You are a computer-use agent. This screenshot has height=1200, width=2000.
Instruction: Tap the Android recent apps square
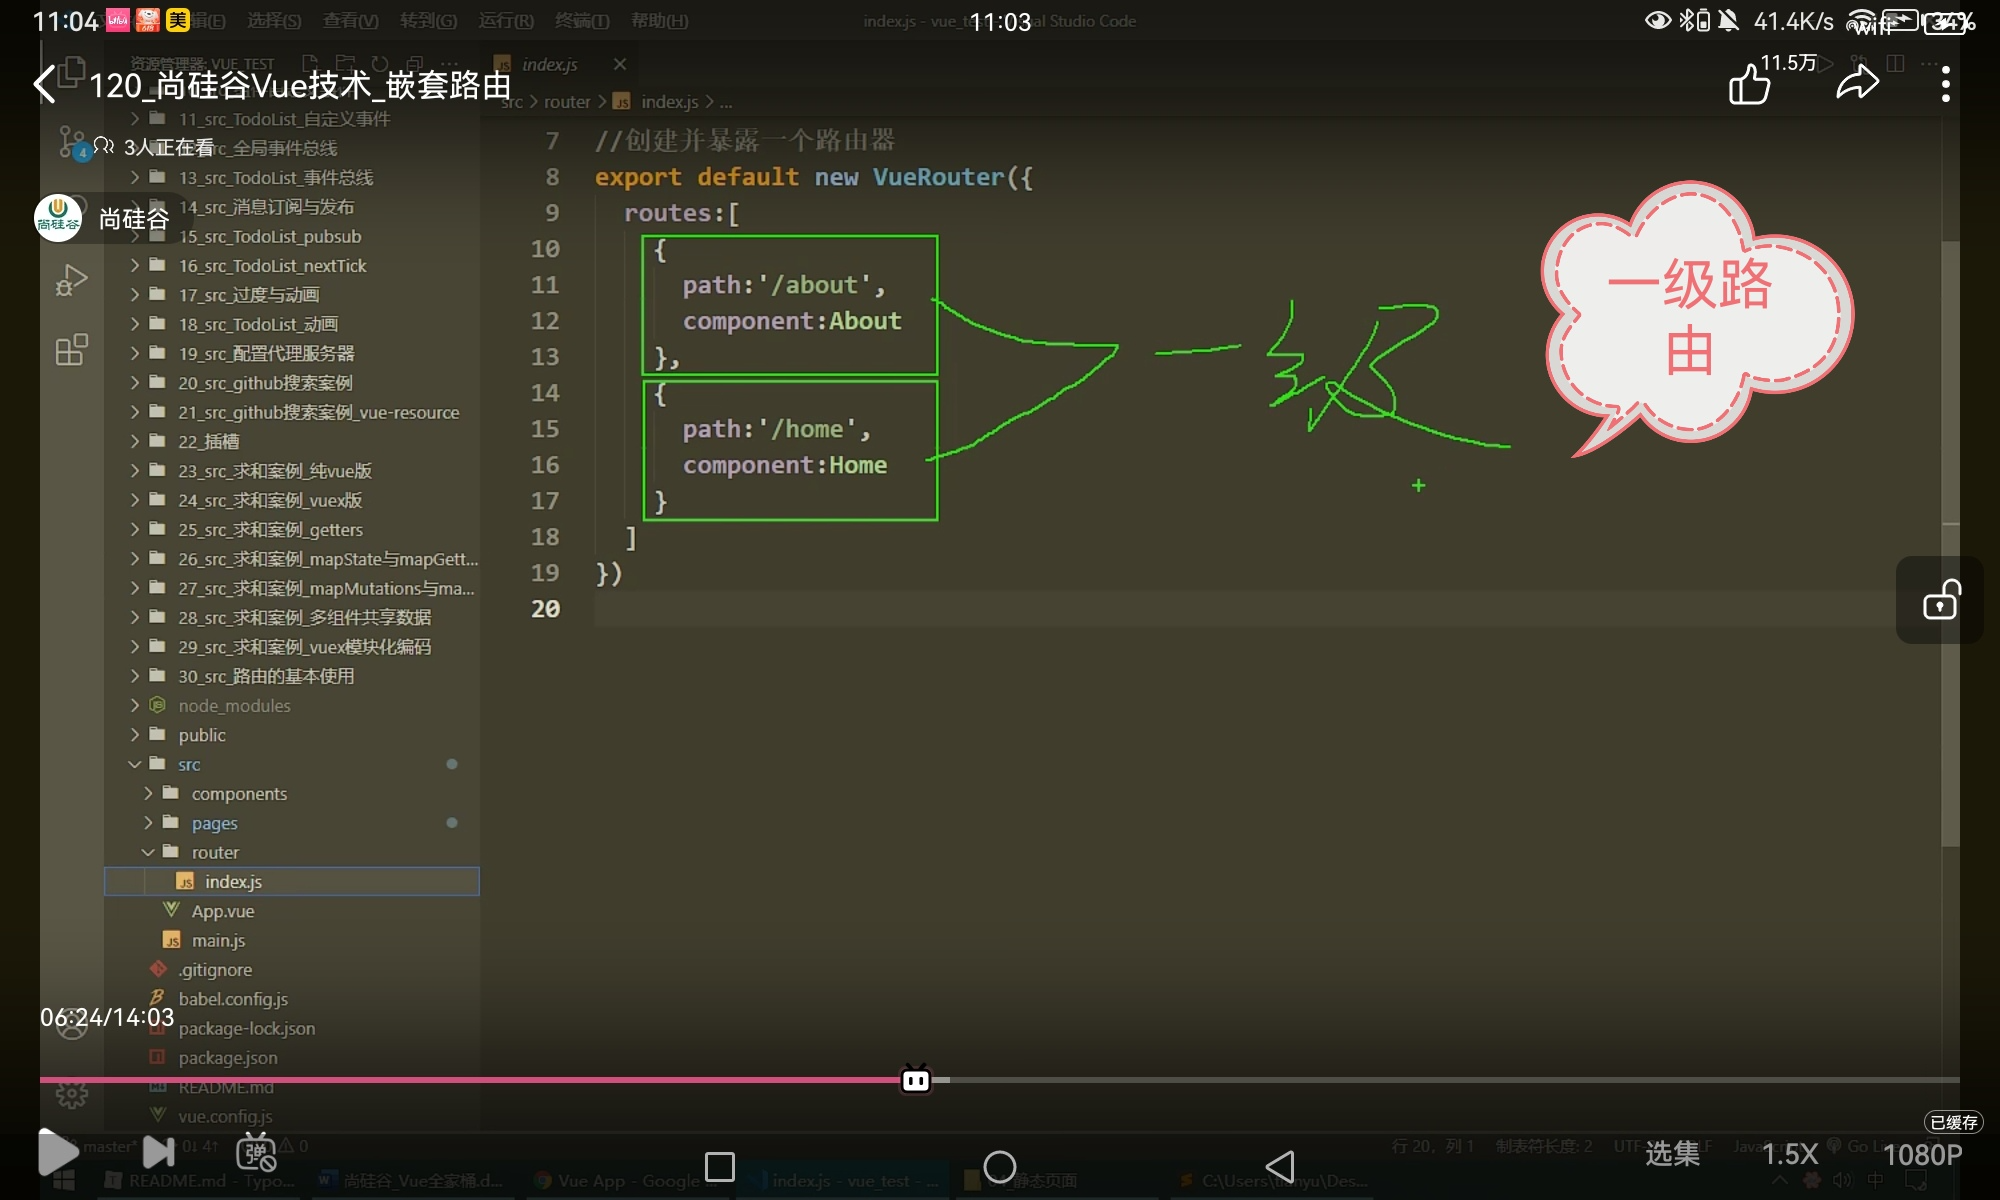point(720,1166)
